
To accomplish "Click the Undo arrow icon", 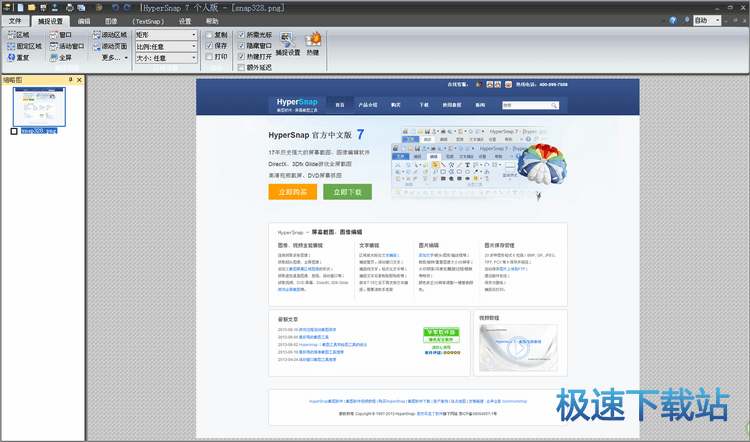I will [115, 7].
